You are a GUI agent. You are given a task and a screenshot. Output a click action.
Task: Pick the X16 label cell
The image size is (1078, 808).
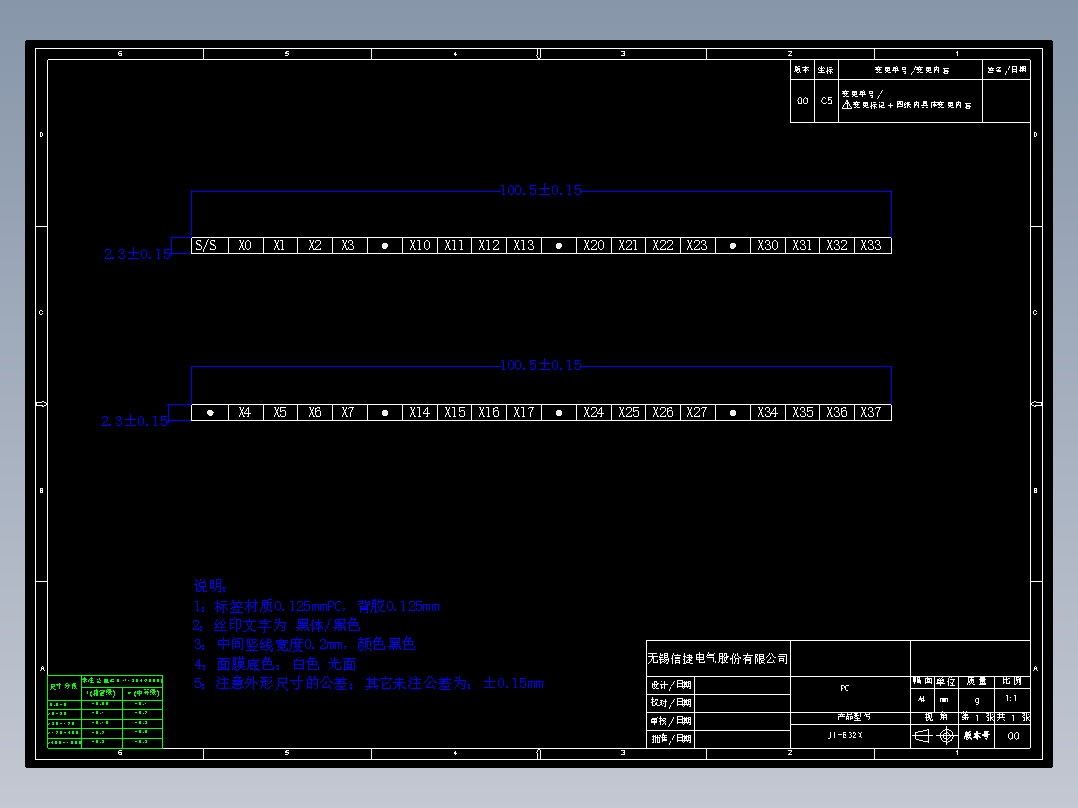coord(490,413)
